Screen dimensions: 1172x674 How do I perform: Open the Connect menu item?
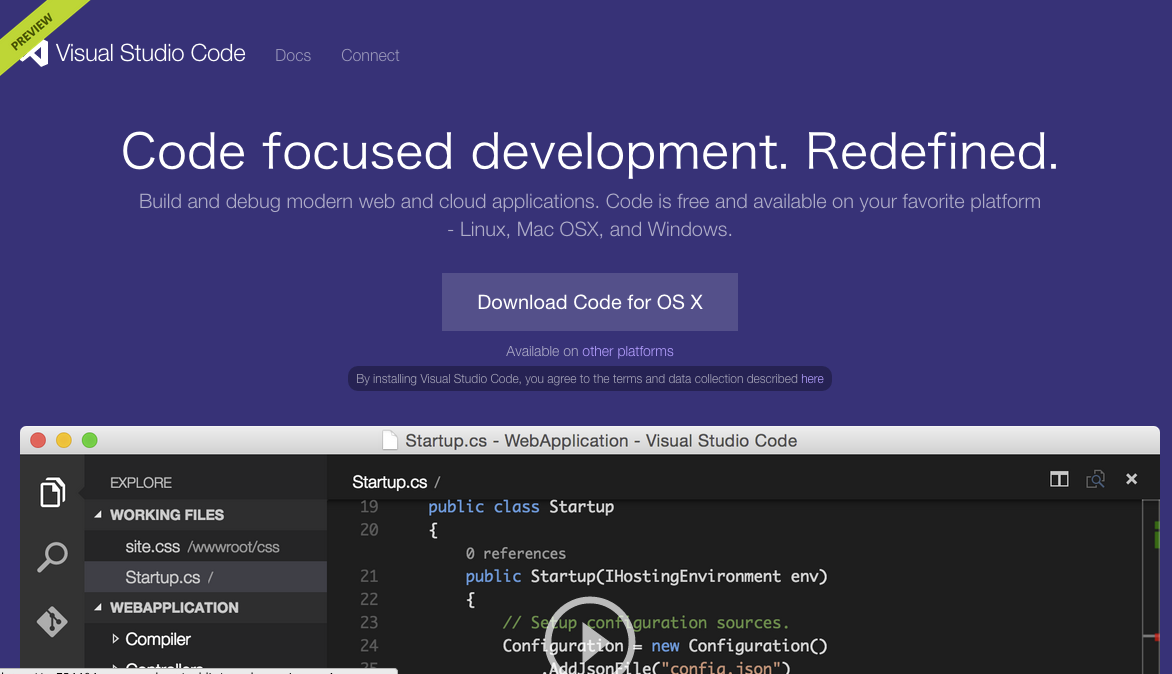[x=370, y=55]
